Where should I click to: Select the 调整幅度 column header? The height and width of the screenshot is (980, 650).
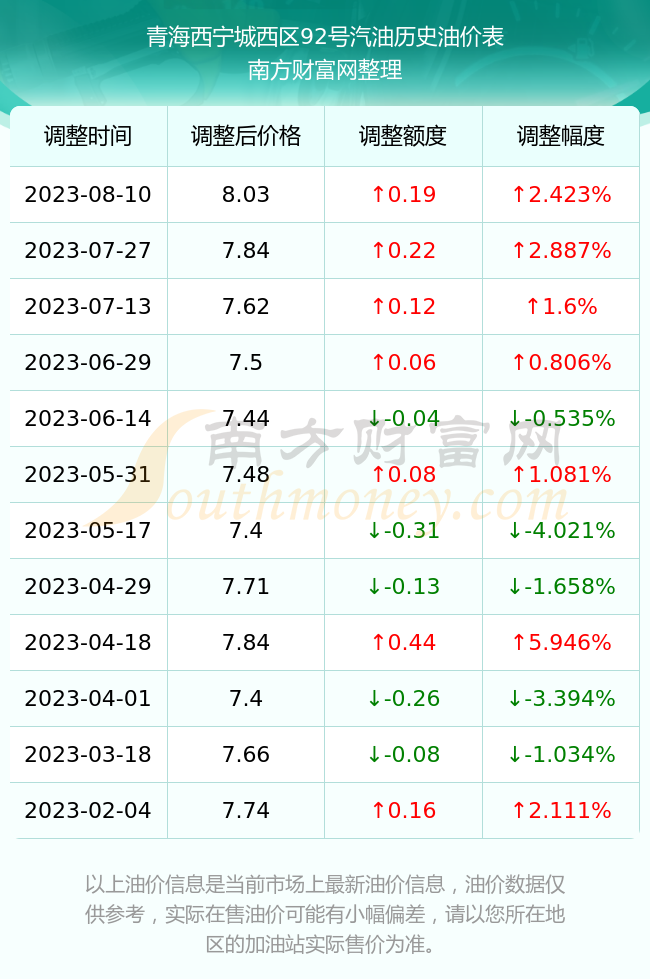[x=561, y=136]
